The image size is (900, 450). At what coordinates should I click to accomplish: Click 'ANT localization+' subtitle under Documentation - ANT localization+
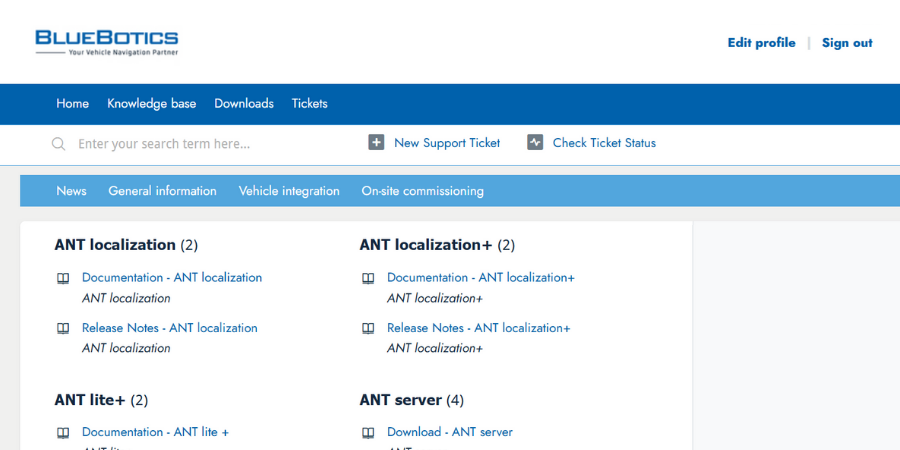tap(435, 298)
